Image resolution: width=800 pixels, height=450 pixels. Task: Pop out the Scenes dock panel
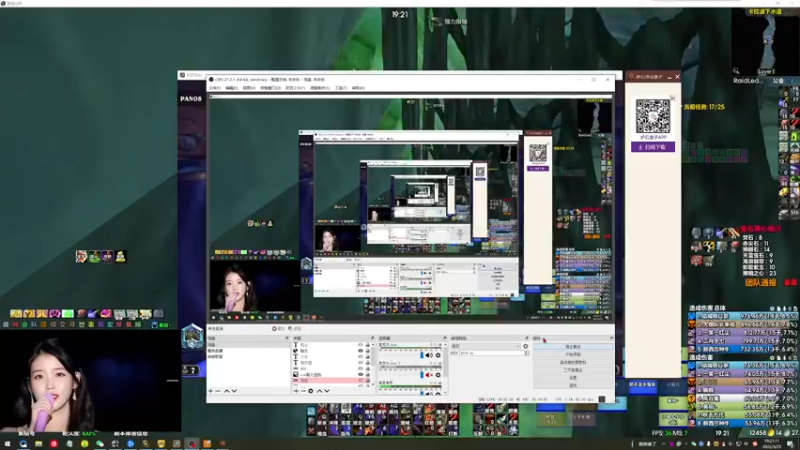287,338
